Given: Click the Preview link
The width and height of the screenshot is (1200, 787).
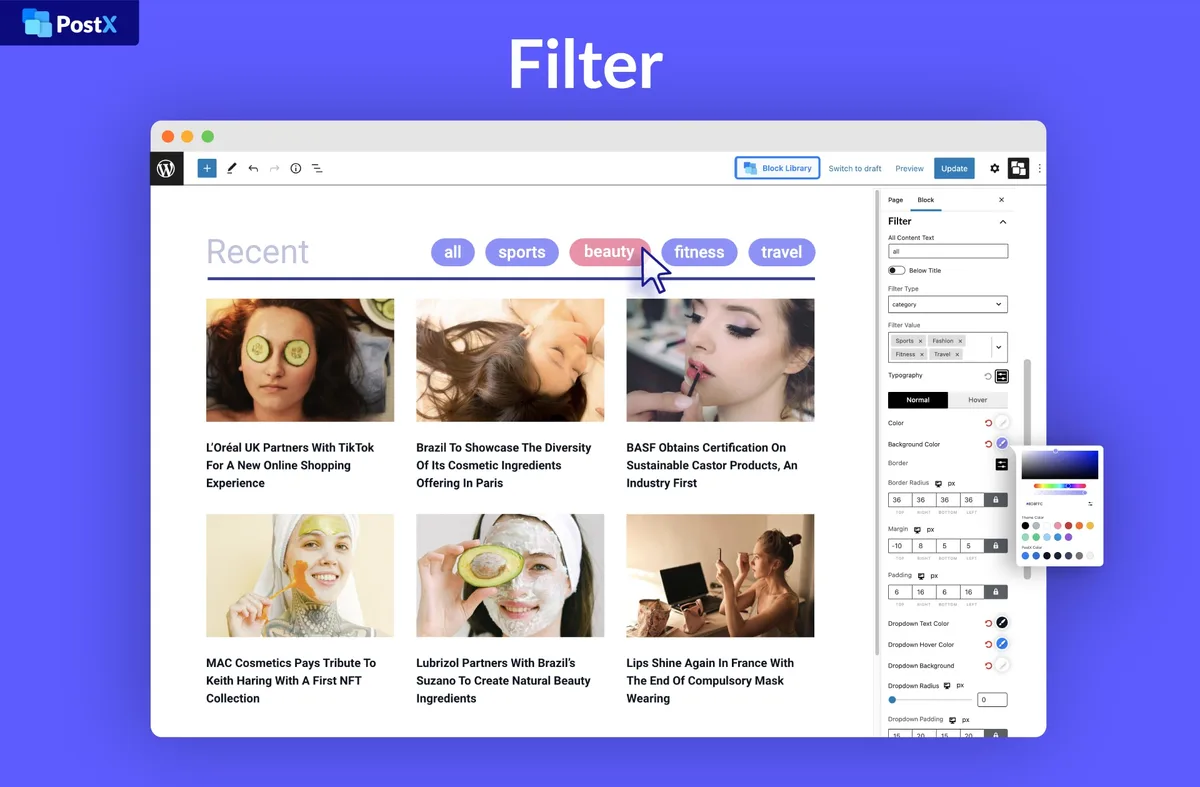Looking at the screenshot, I should [909, 168].
